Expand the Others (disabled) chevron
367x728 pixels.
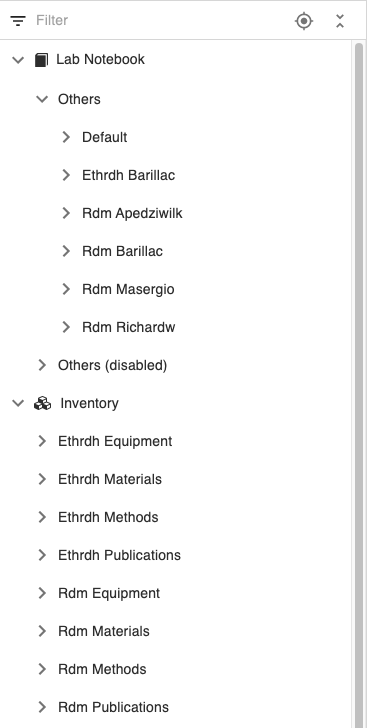coord(42,365)
